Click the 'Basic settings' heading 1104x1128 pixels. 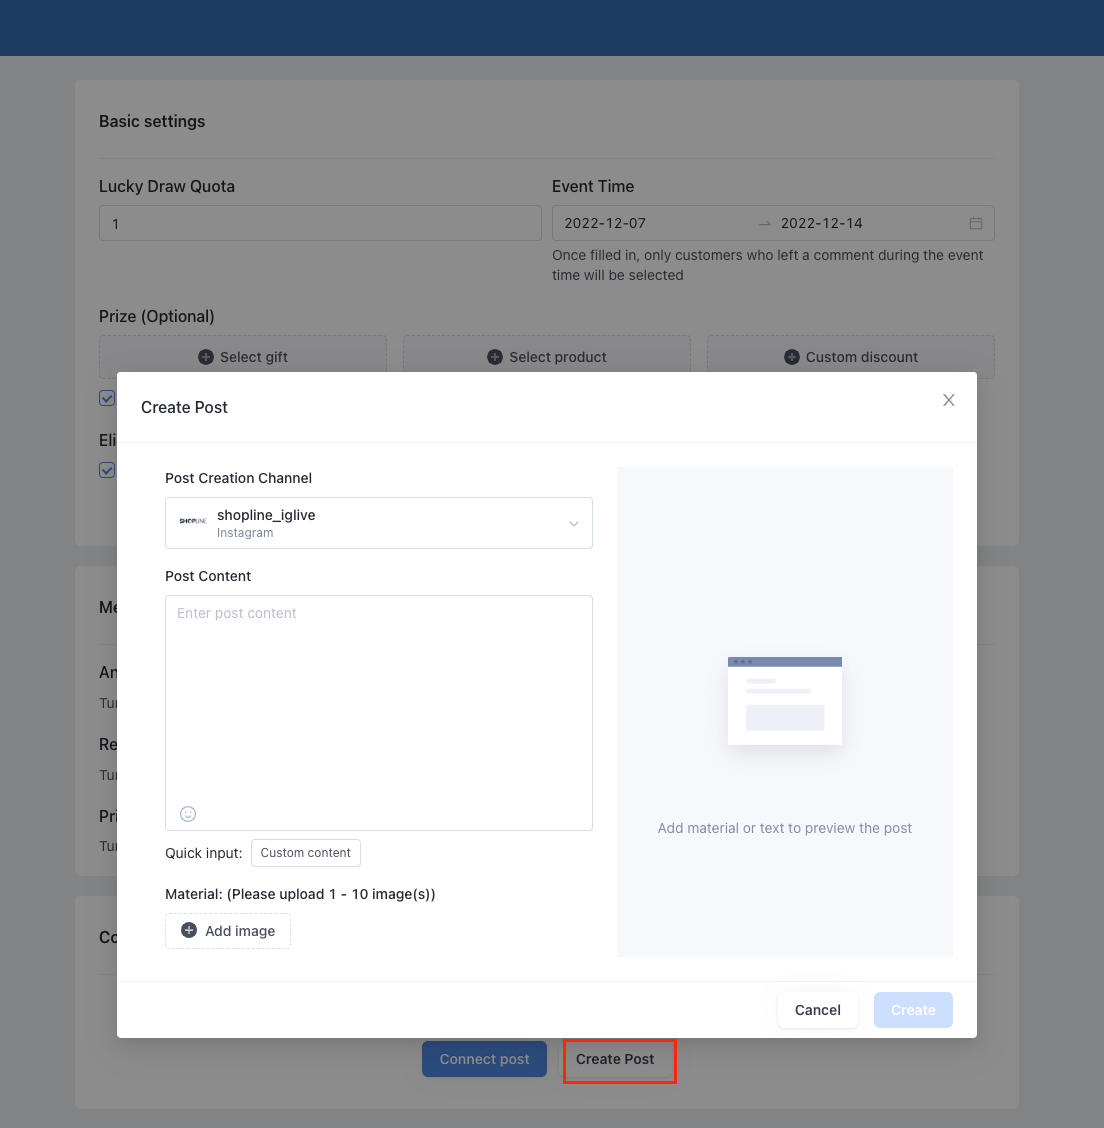pos(152,121)
